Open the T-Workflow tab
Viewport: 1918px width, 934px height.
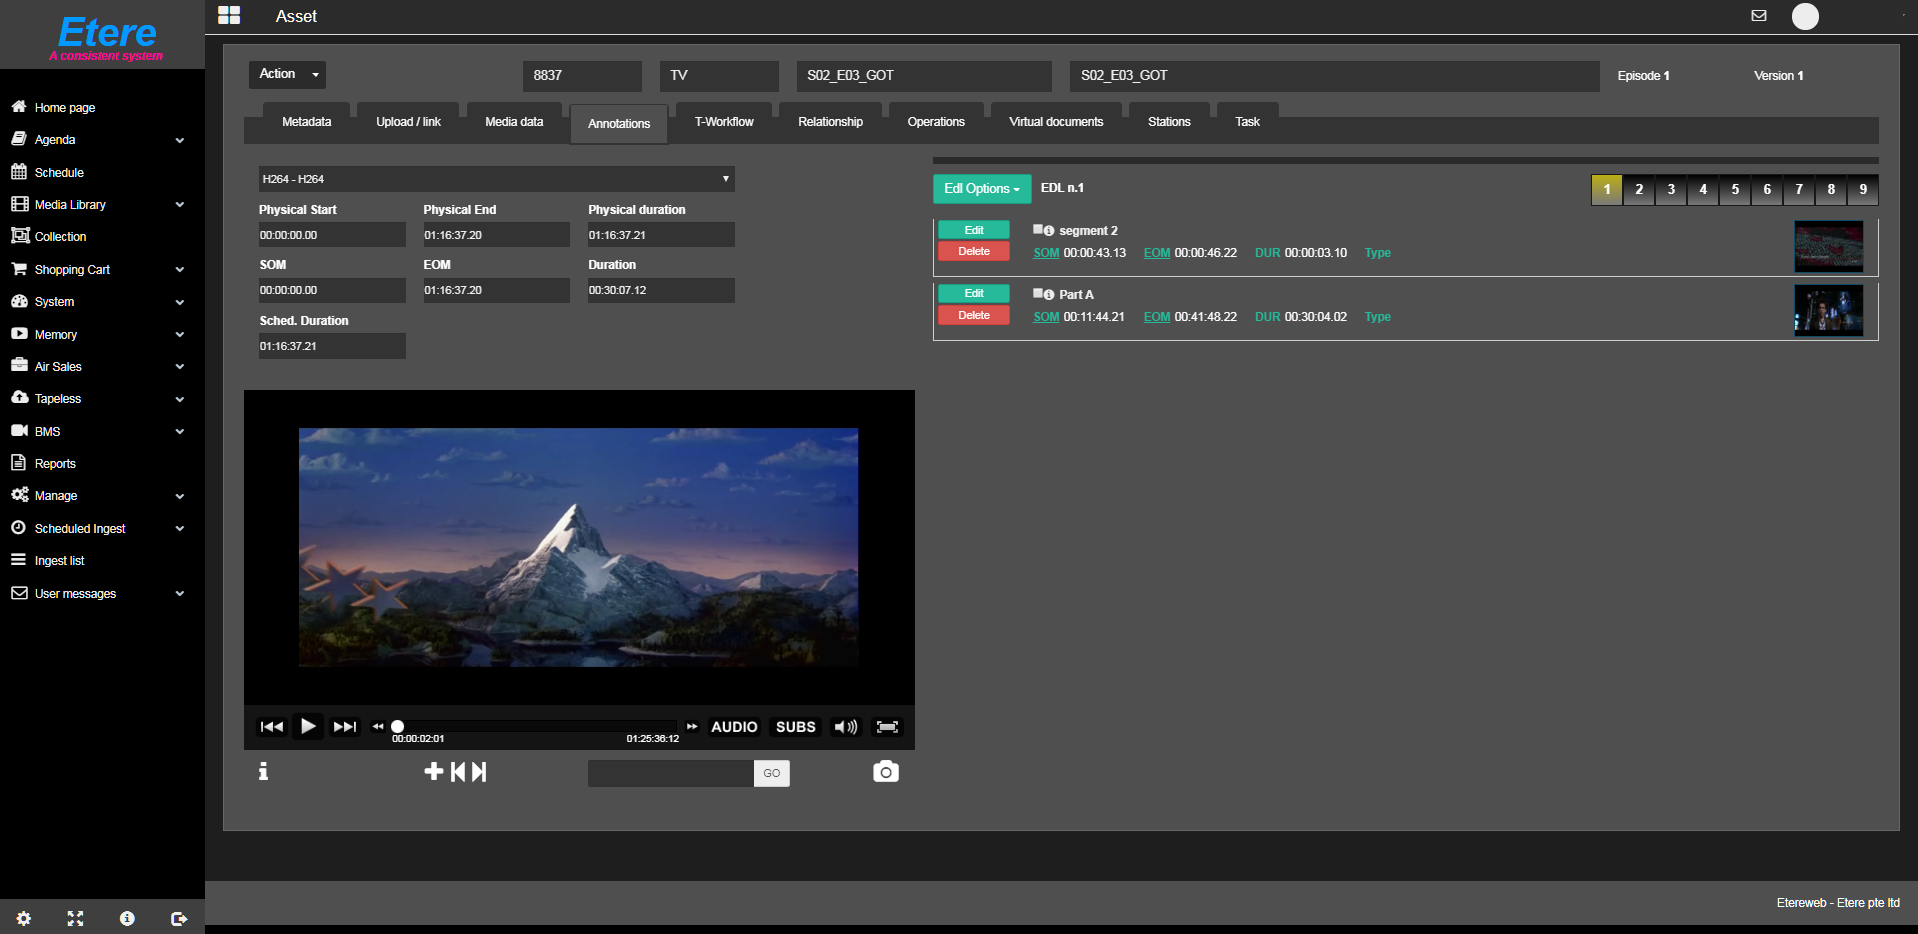(x=722, y=121)
